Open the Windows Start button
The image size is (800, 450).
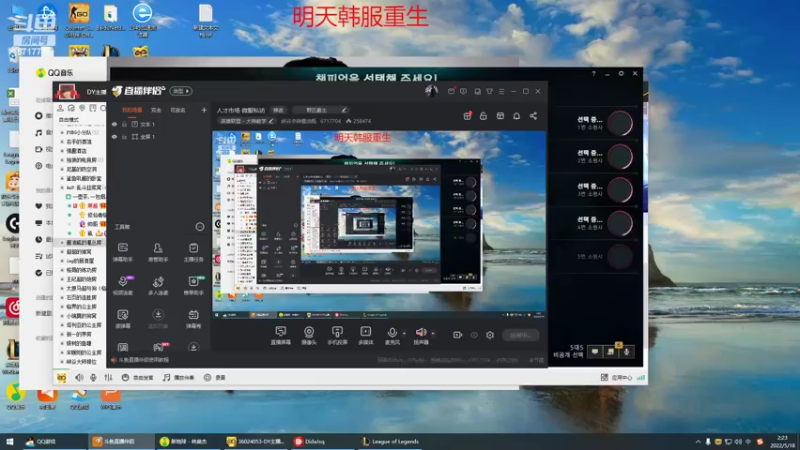point(10,442)
